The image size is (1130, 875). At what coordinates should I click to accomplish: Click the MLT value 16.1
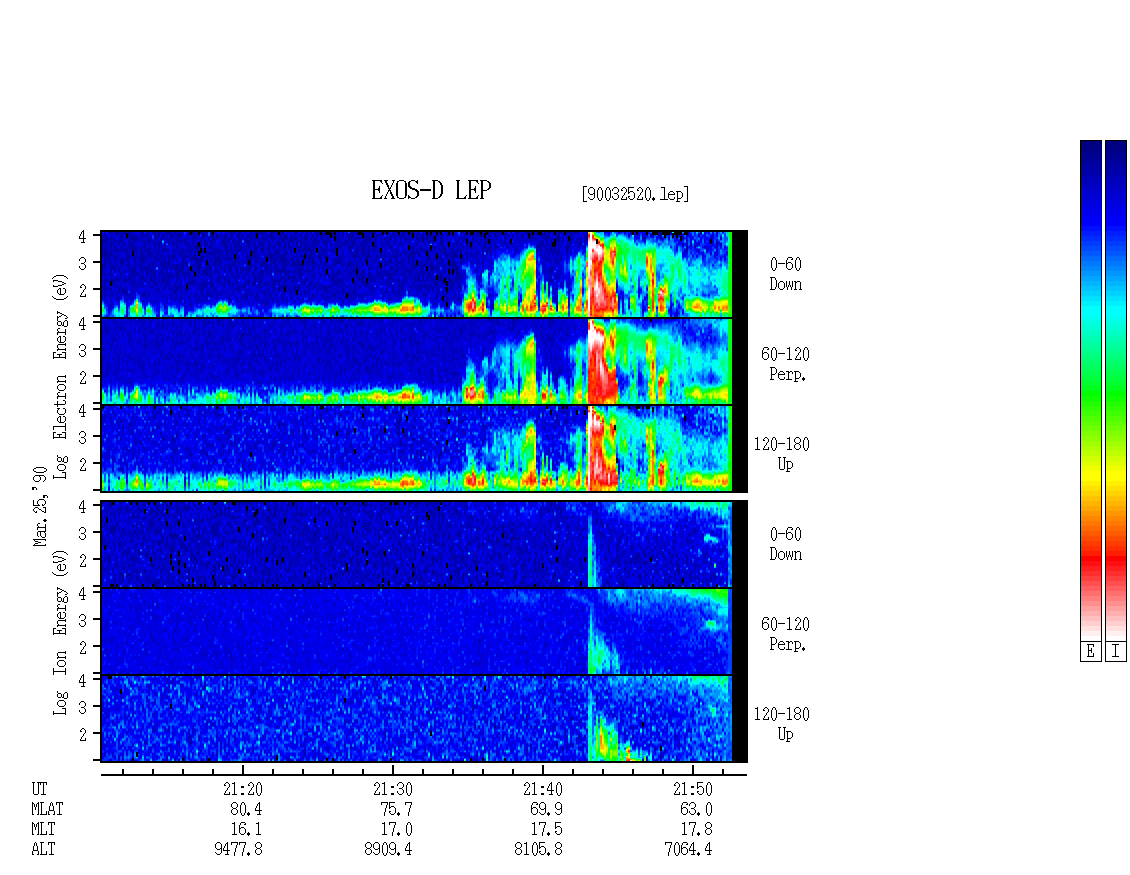[x=246, y=830]
